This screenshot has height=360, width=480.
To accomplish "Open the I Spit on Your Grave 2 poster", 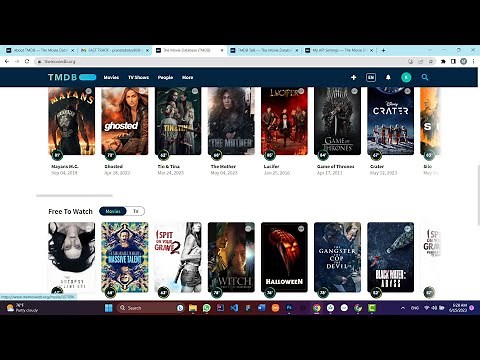I will pyautogui.click(x=178, y=257).
